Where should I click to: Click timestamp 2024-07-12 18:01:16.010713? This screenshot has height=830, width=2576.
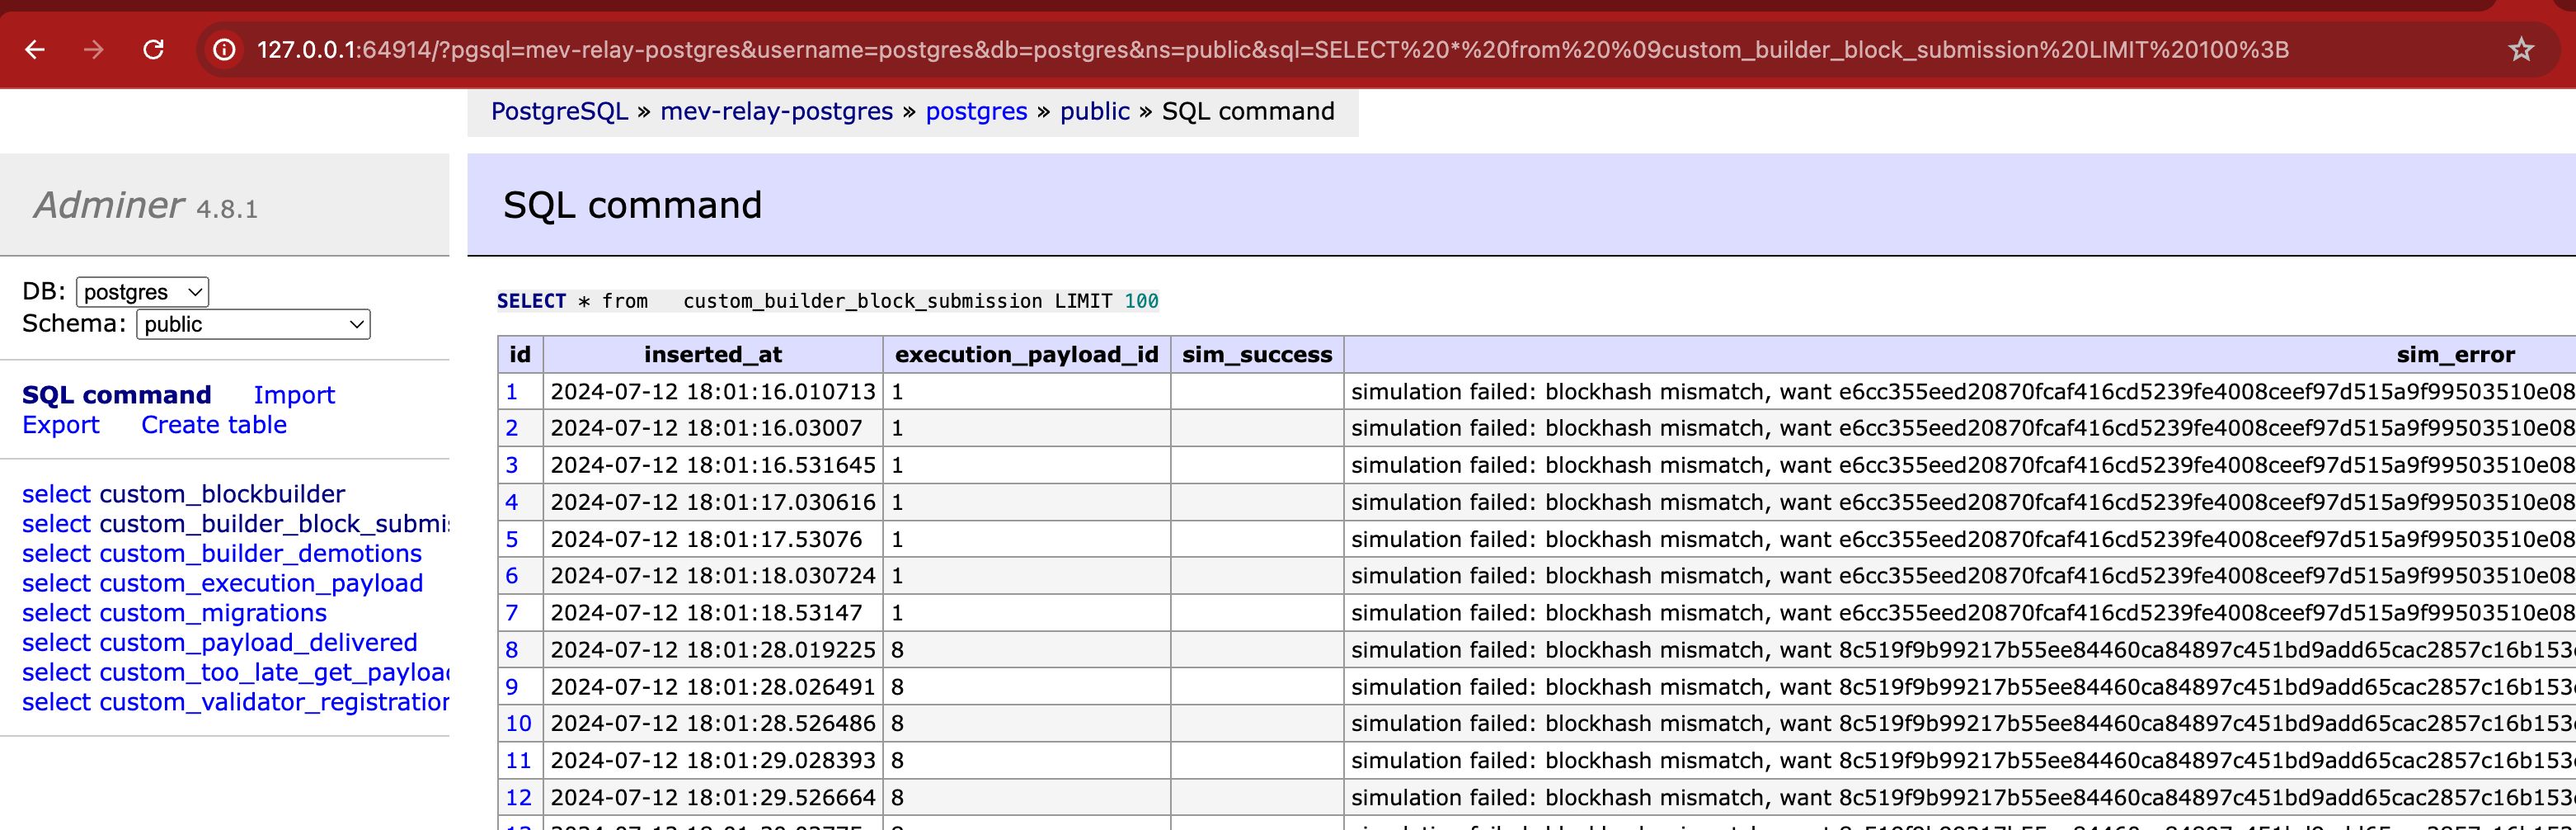[x=713, y=392]
